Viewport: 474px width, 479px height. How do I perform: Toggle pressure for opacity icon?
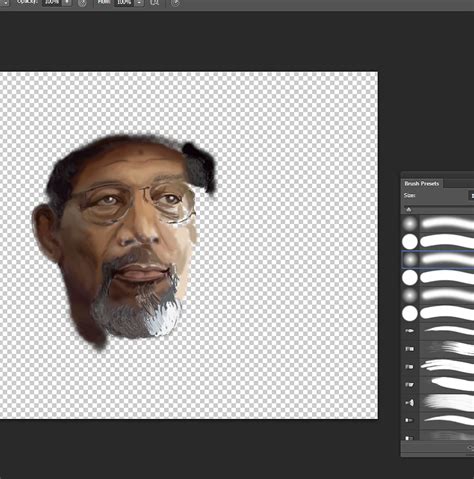(x=82, y=3)
